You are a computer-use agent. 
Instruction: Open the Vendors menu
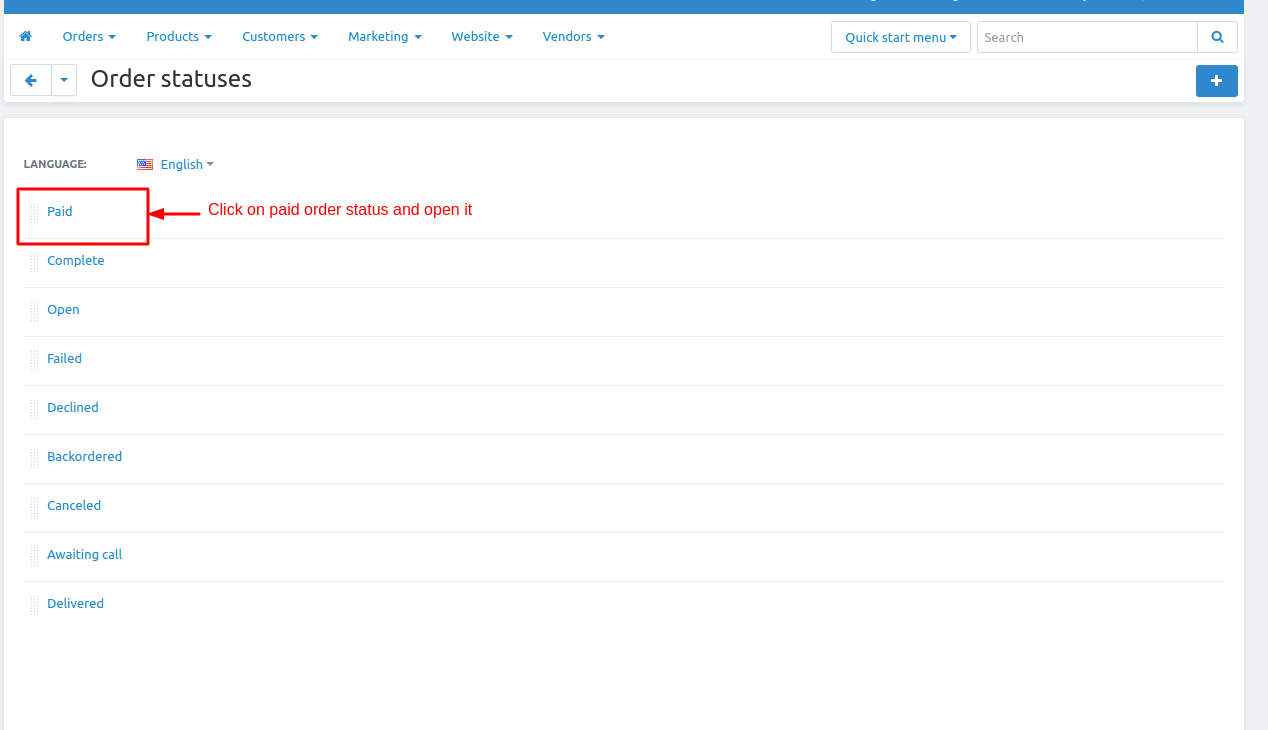point(573,37)
